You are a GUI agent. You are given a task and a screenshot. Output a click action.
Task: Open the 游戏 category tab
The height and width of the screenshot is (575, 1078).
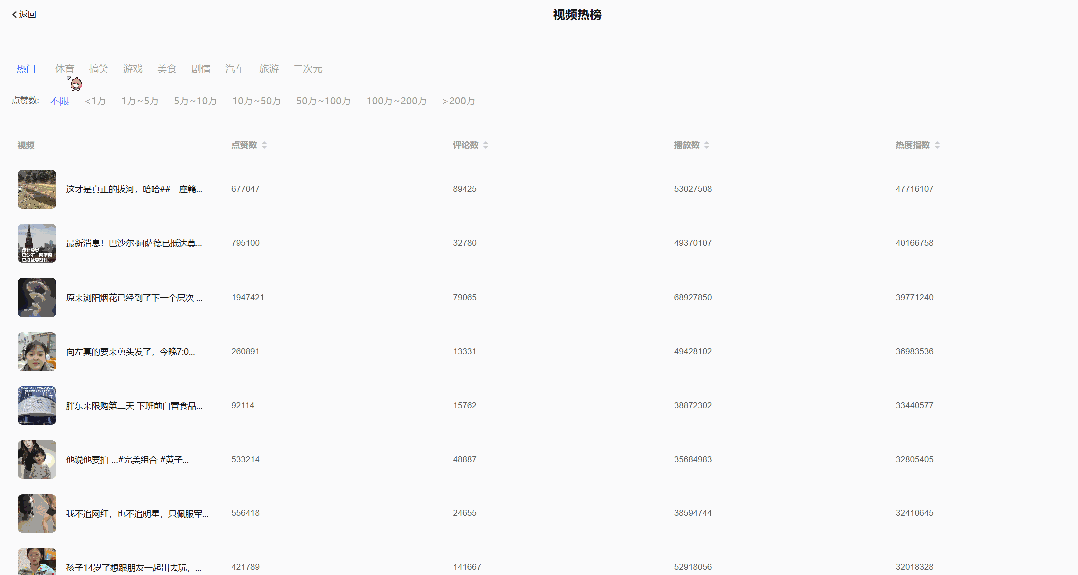133,69
